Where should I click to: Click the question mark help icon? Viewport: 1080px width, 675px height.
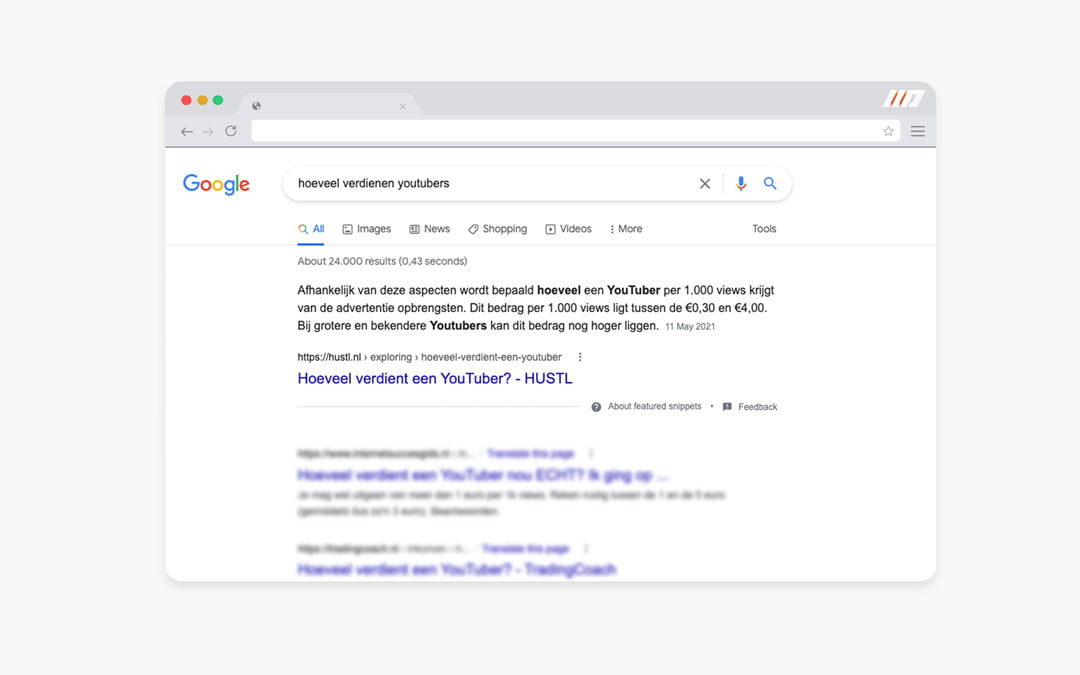click(x=596, y=407)
